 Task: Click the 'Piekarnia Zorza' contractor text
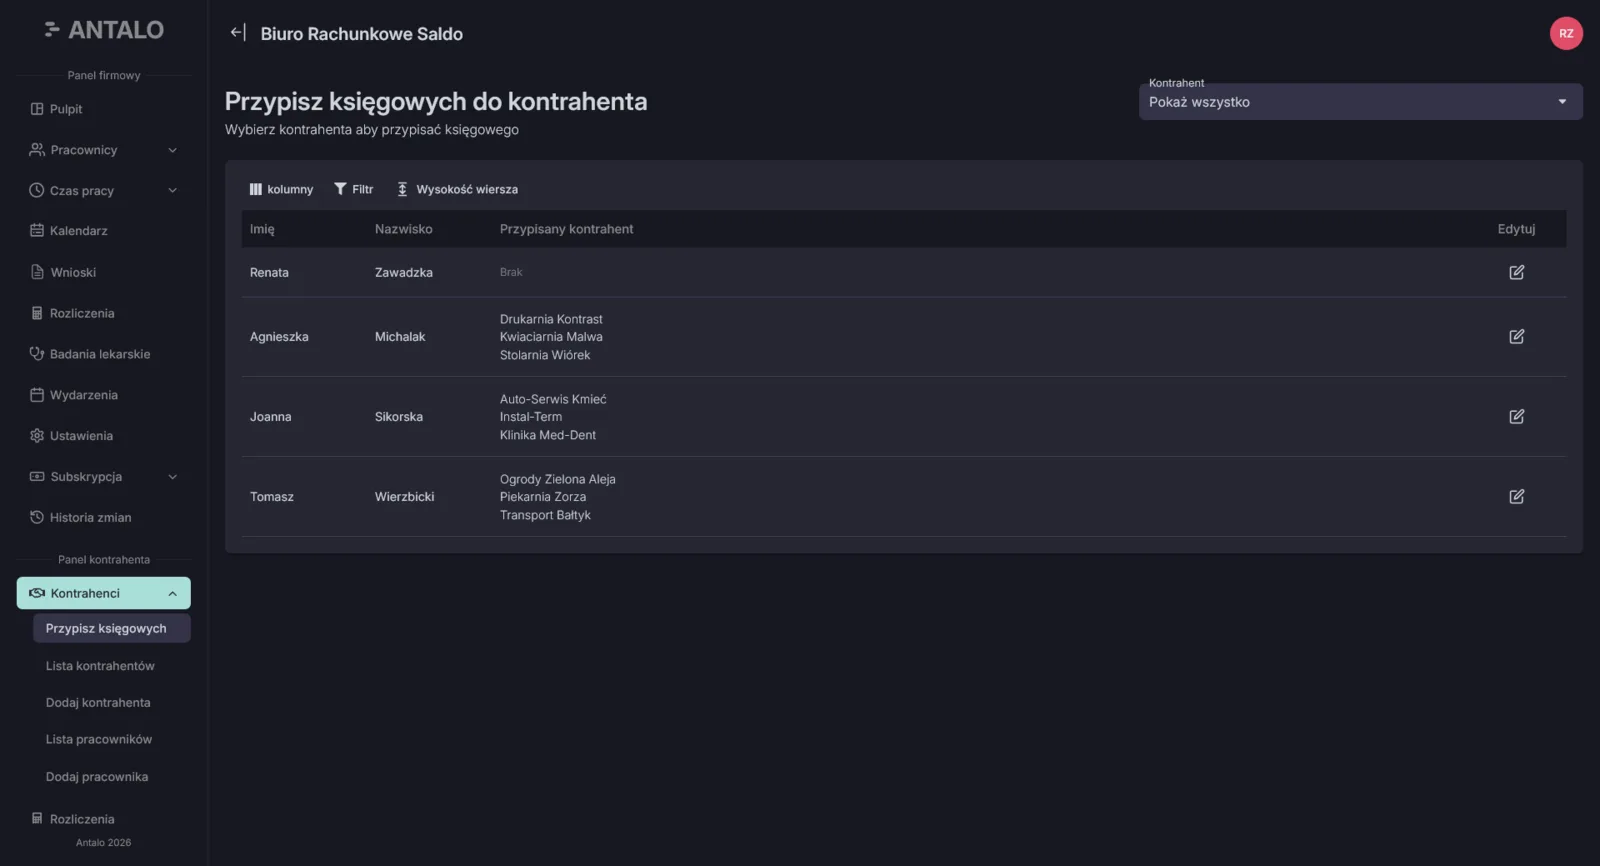(543, 497)
